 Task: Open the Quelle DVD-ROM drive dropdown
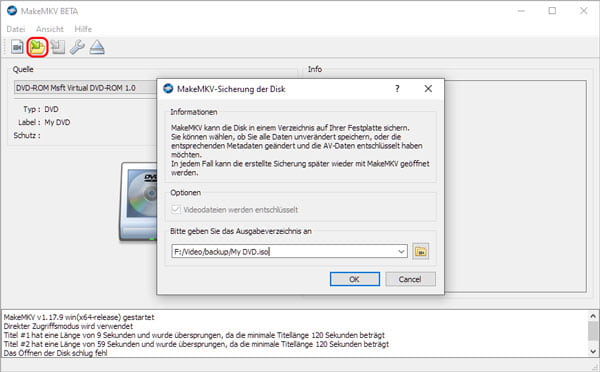[x=85, y=88]
